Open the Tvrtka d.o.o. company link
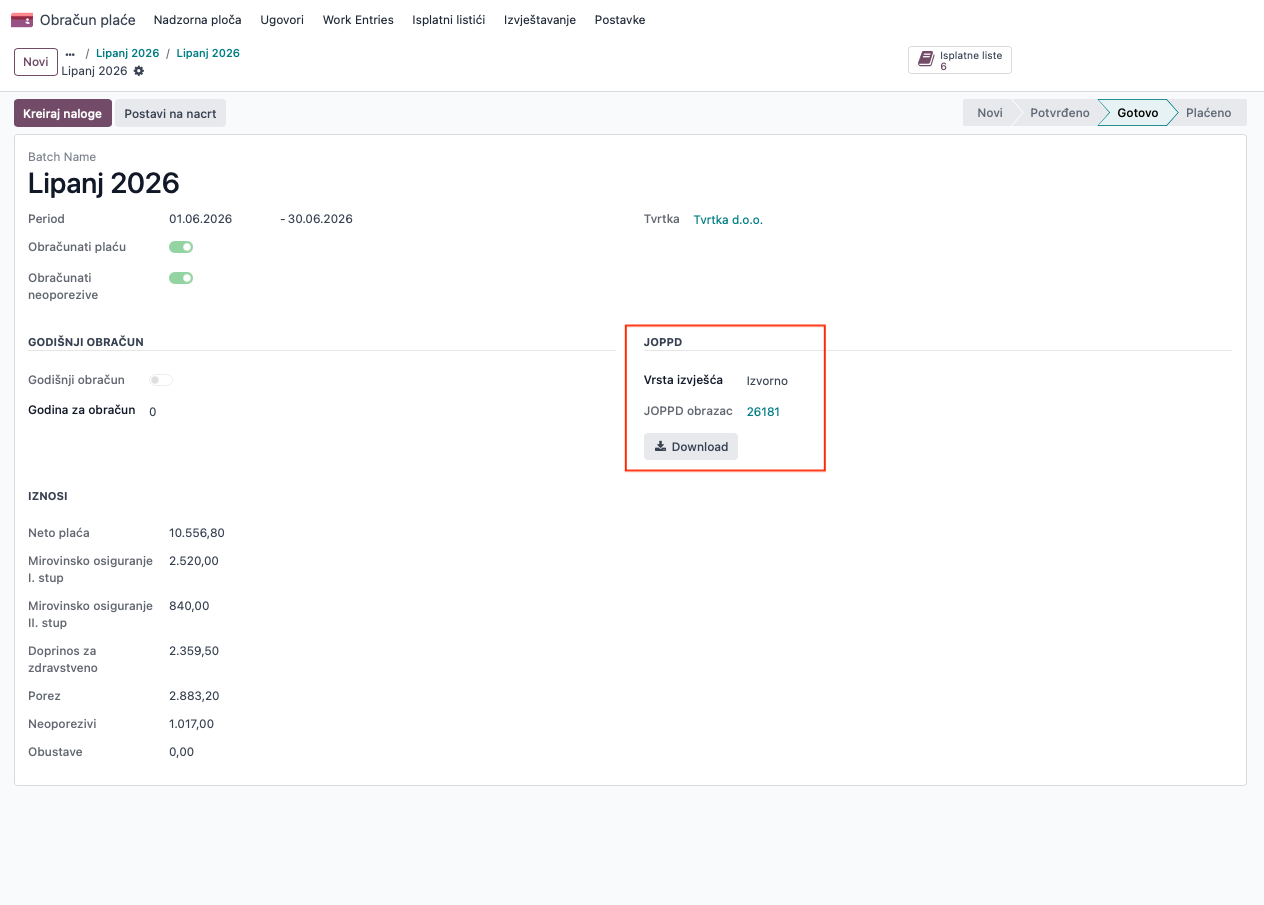Image resolution: width=1264 pixels, height=905 pixels. point(728,220)
